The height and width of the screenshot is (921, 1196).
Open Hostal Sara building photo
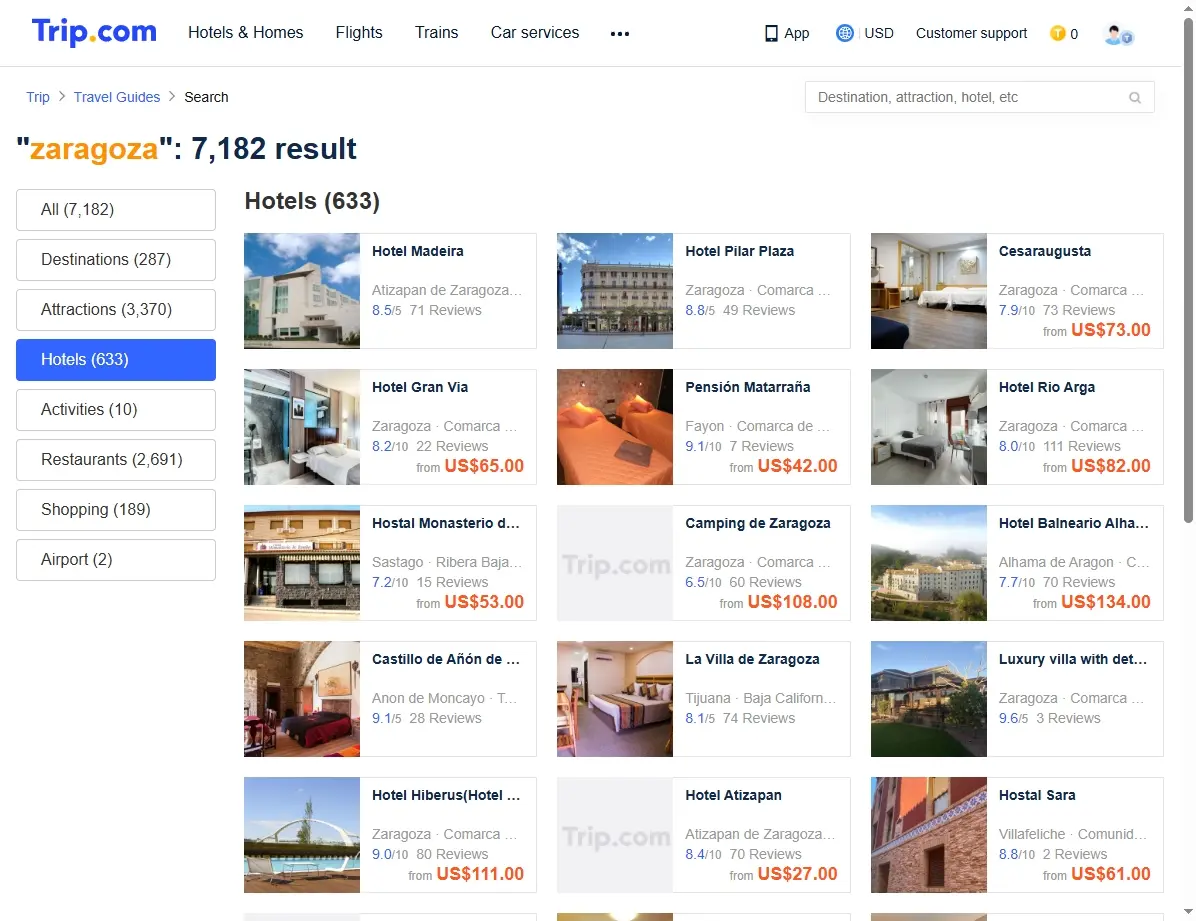click(929, 835)
